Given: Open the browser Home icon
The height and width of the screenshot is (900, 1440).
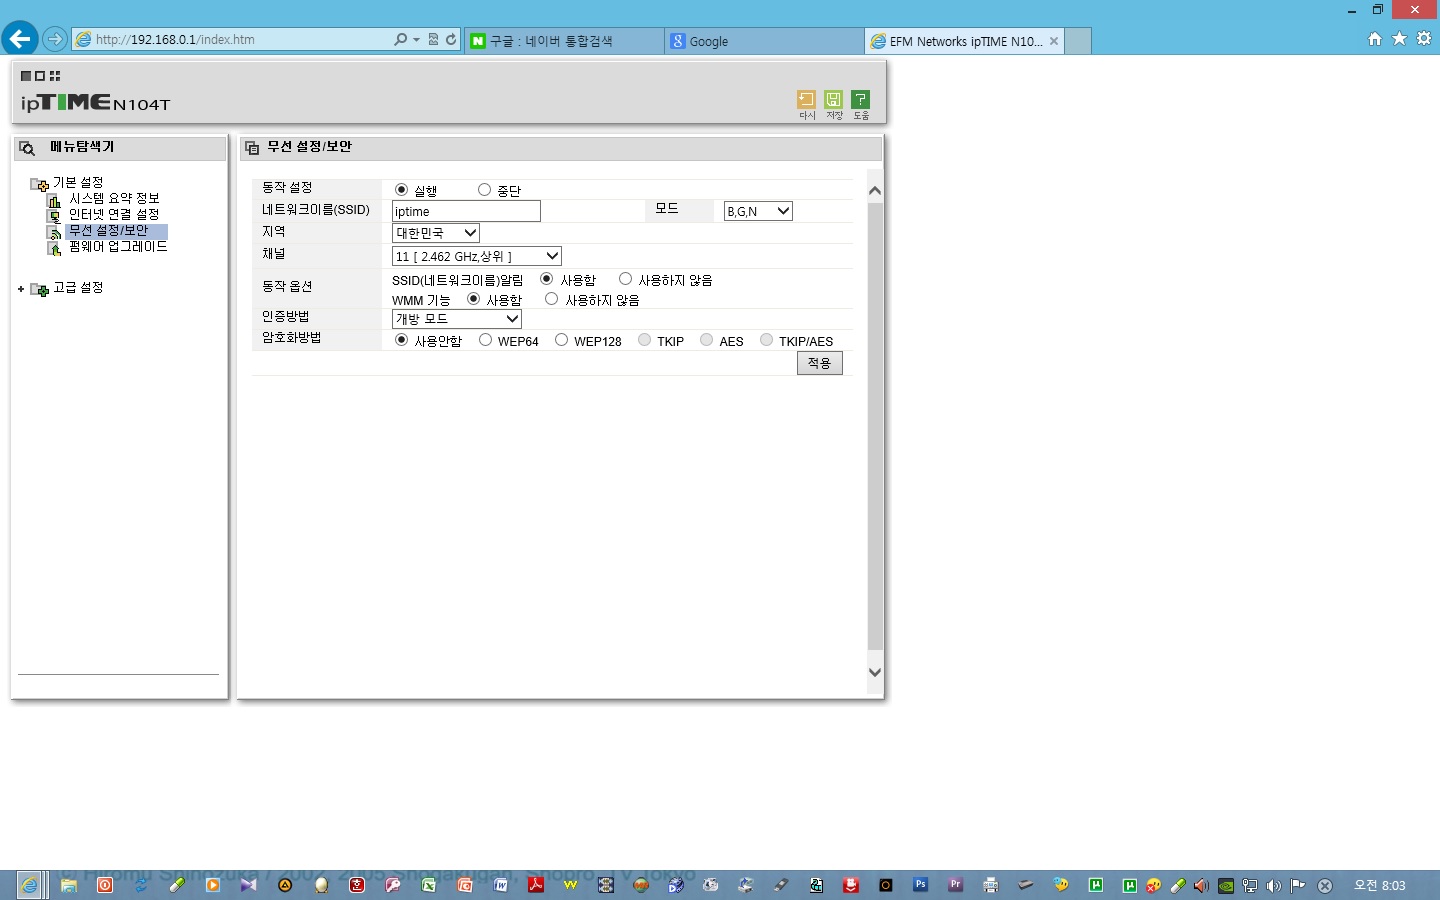Looking at the screenshot, I should pos(1375,39).
